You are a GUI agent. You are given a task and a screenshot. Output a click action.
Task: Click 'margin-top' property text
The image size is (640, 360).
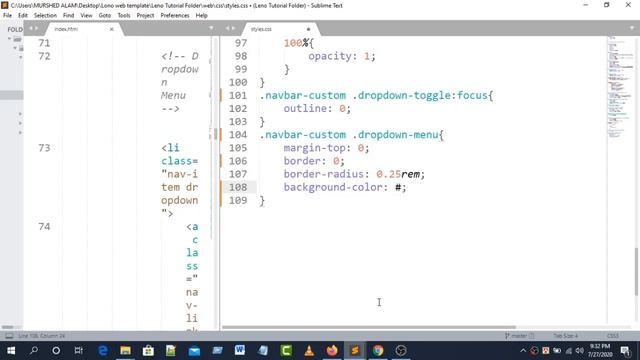314,148
